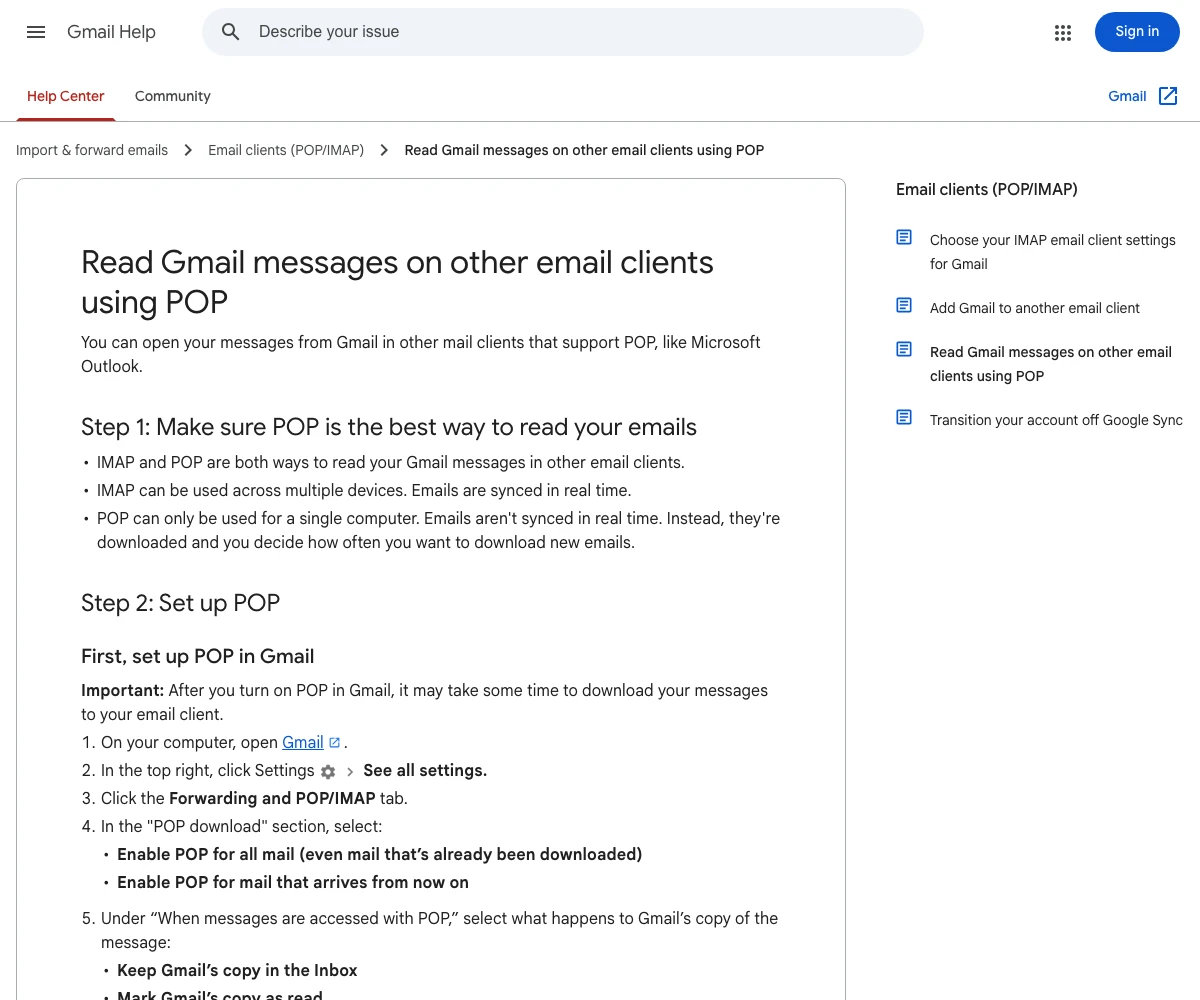This screenshot has width=1200, height=1000.
Task: Click the main article title heading
Action: (x=397, y=282)
